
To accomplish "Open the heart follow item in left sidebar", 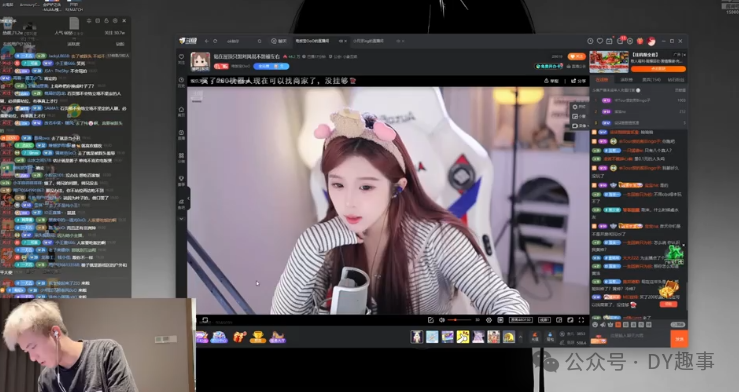I will coord(181,58).
